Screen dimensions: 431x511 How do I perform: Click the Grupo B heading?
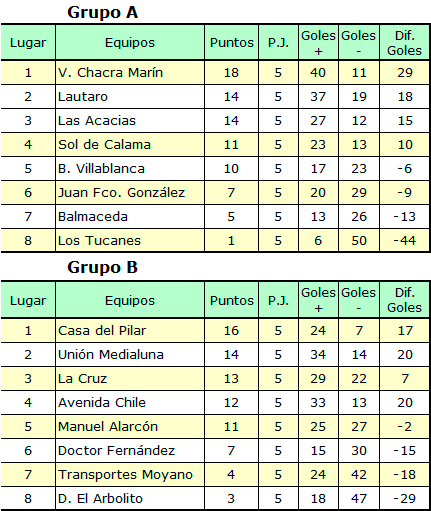(x=102, y=267)
